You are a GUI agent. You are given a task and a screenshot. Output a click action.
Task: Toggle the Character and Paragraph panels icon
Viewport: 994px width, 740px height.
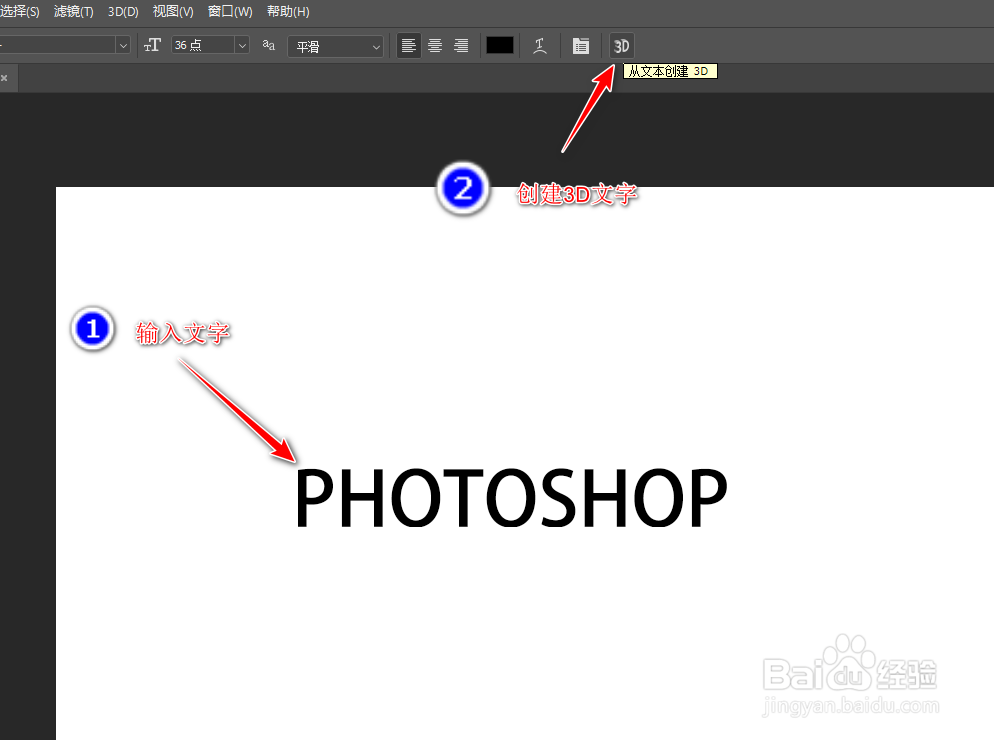pyautogui.click(x=581, y=45)
